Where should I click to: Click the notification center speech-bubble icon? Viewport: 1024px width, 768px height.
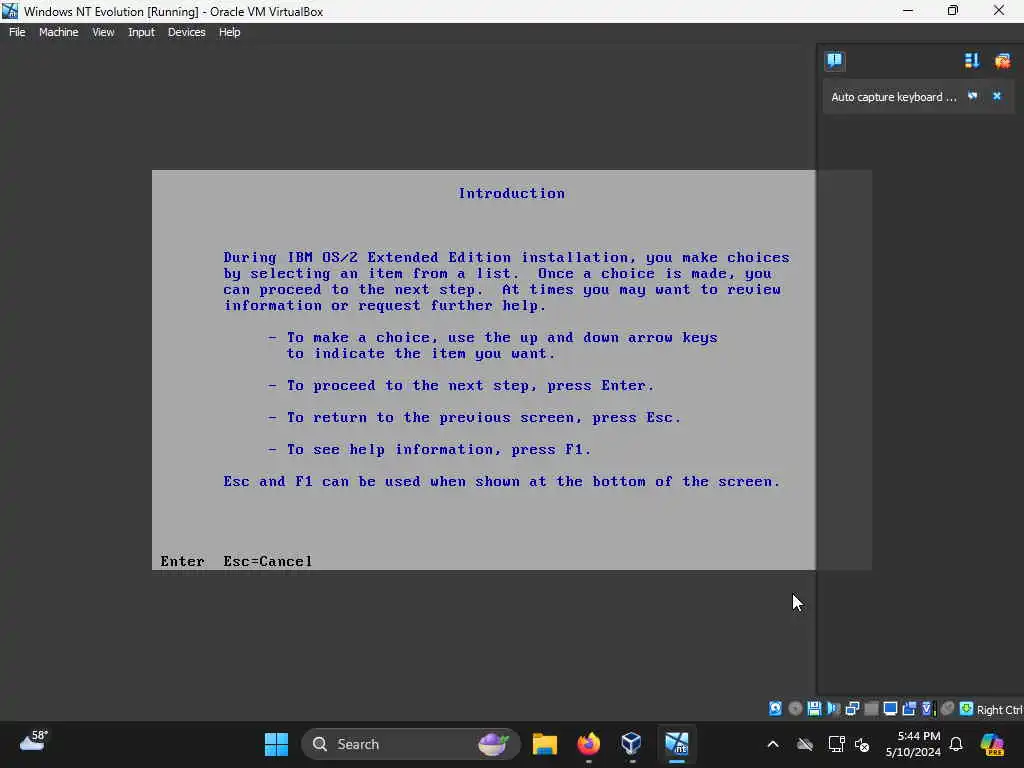click(835, 61)
